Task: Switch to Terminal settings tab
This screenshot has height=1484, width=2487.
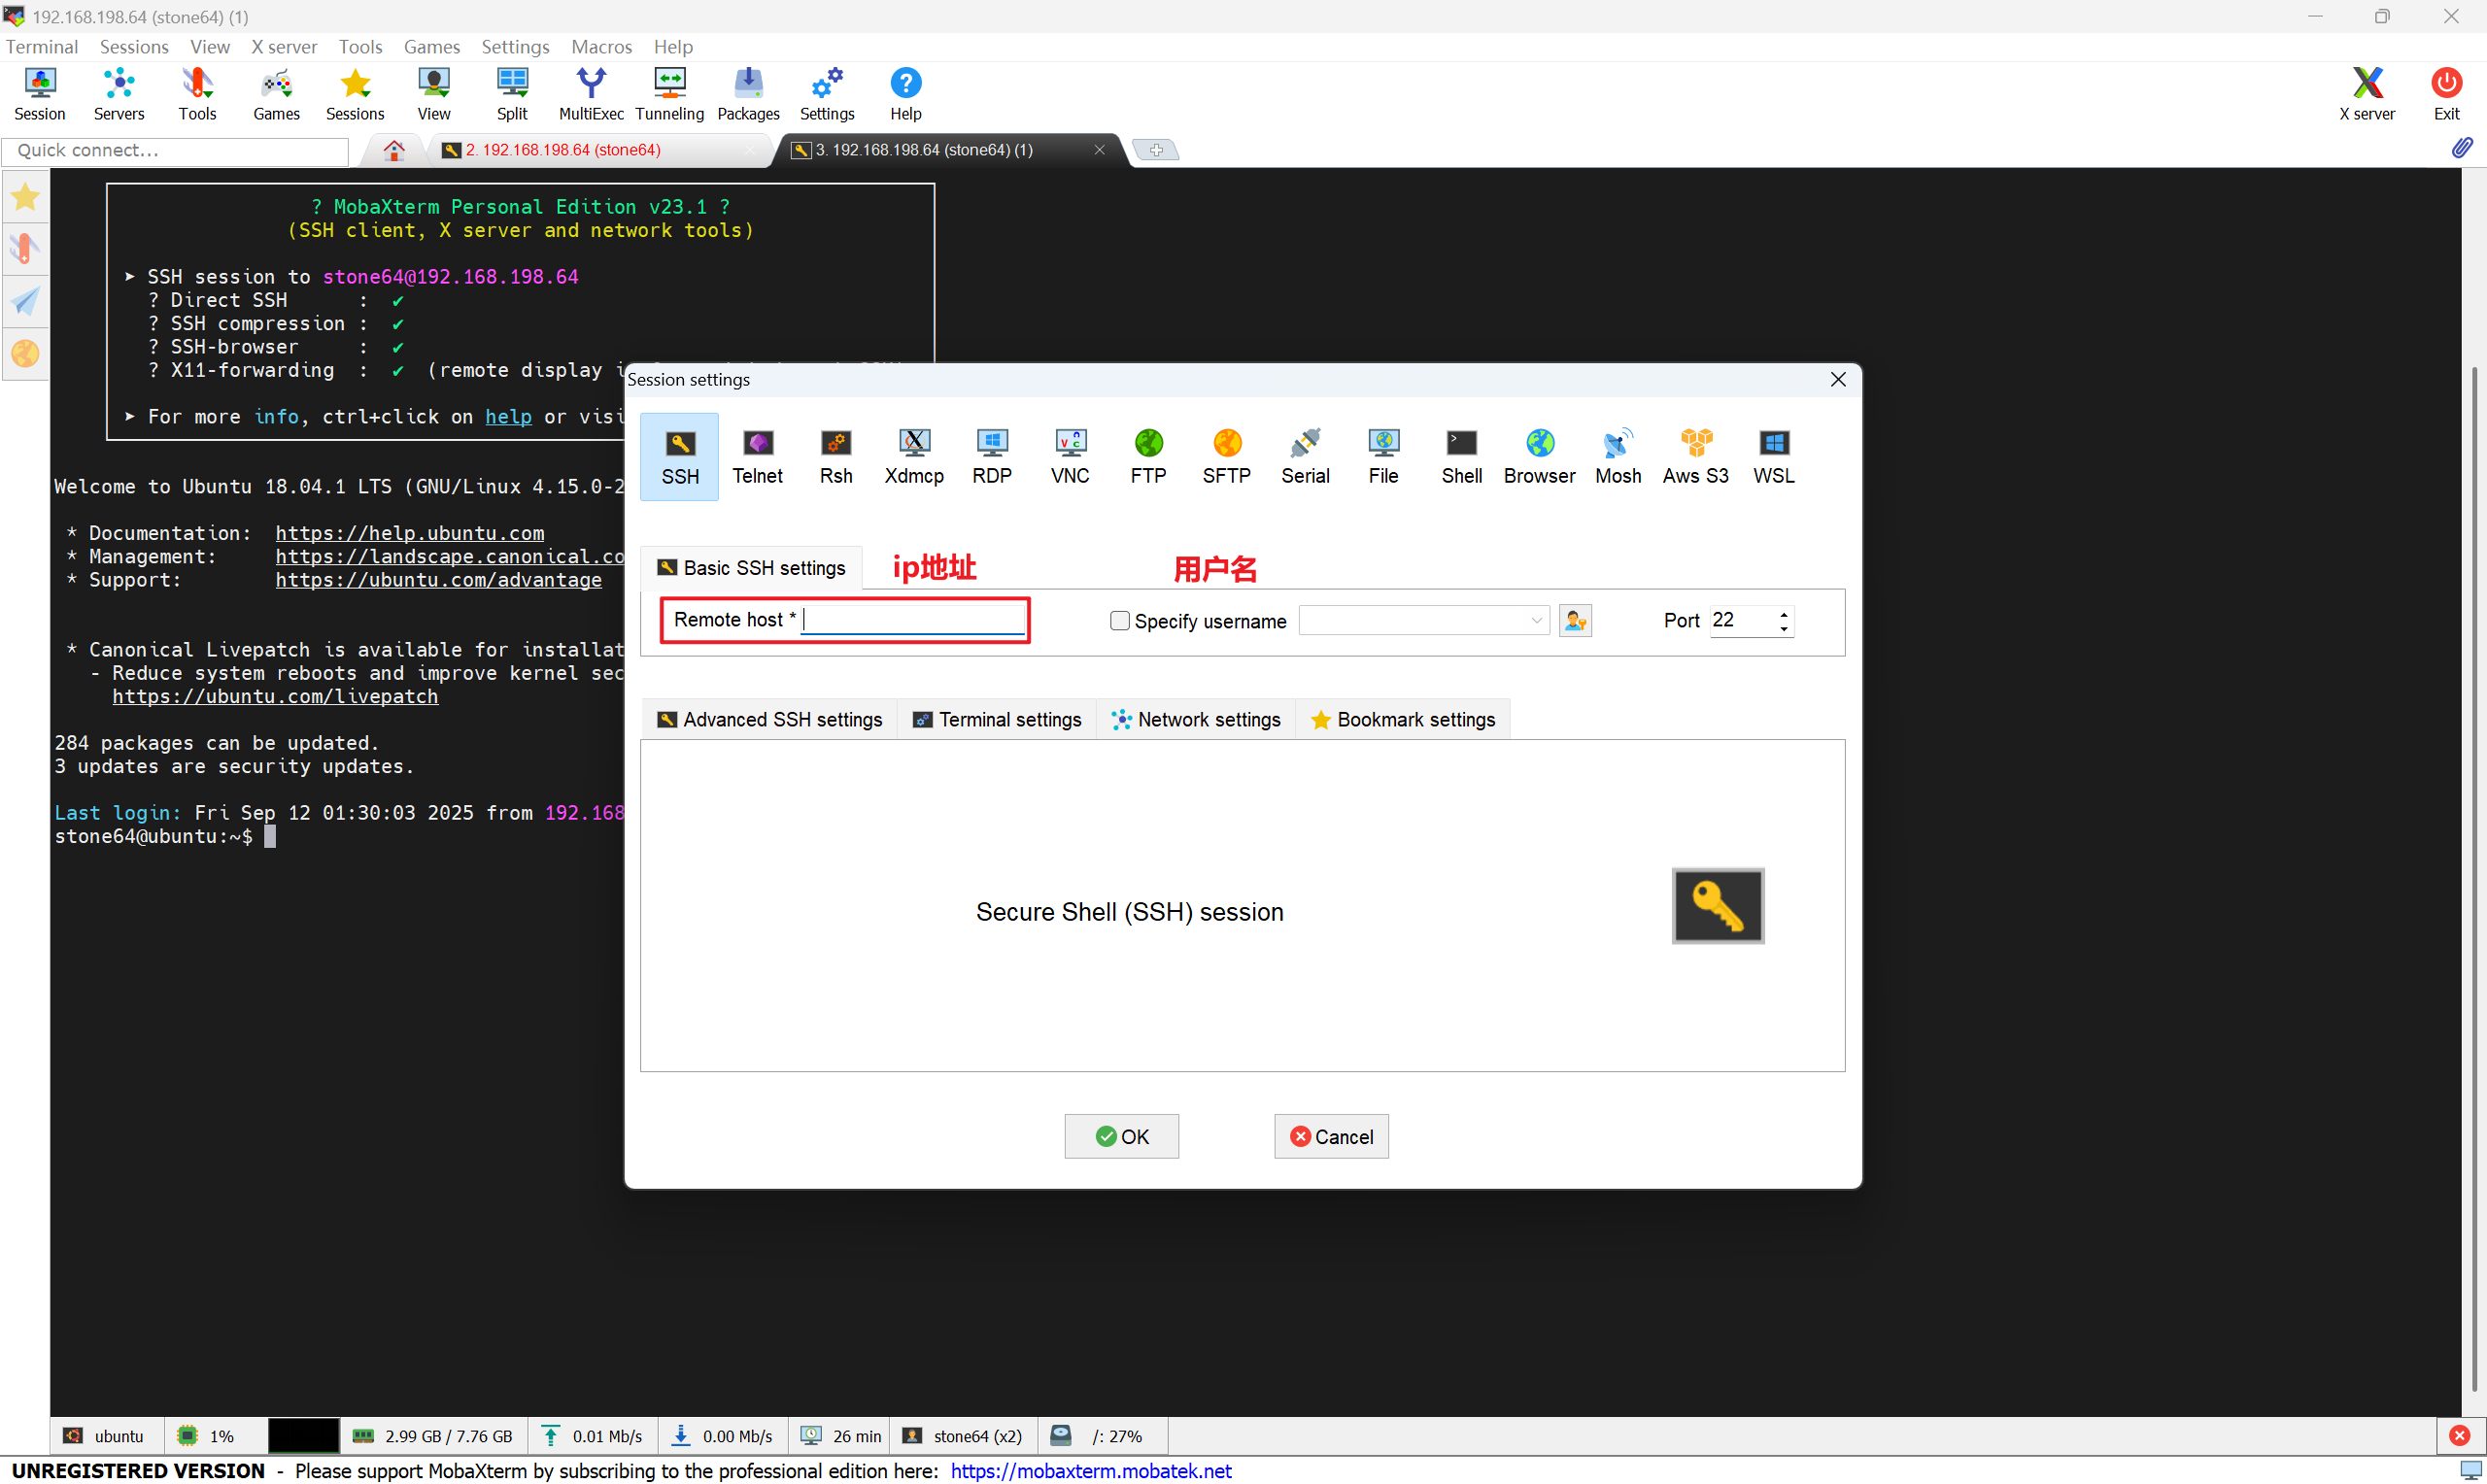Action: point(997,720)
